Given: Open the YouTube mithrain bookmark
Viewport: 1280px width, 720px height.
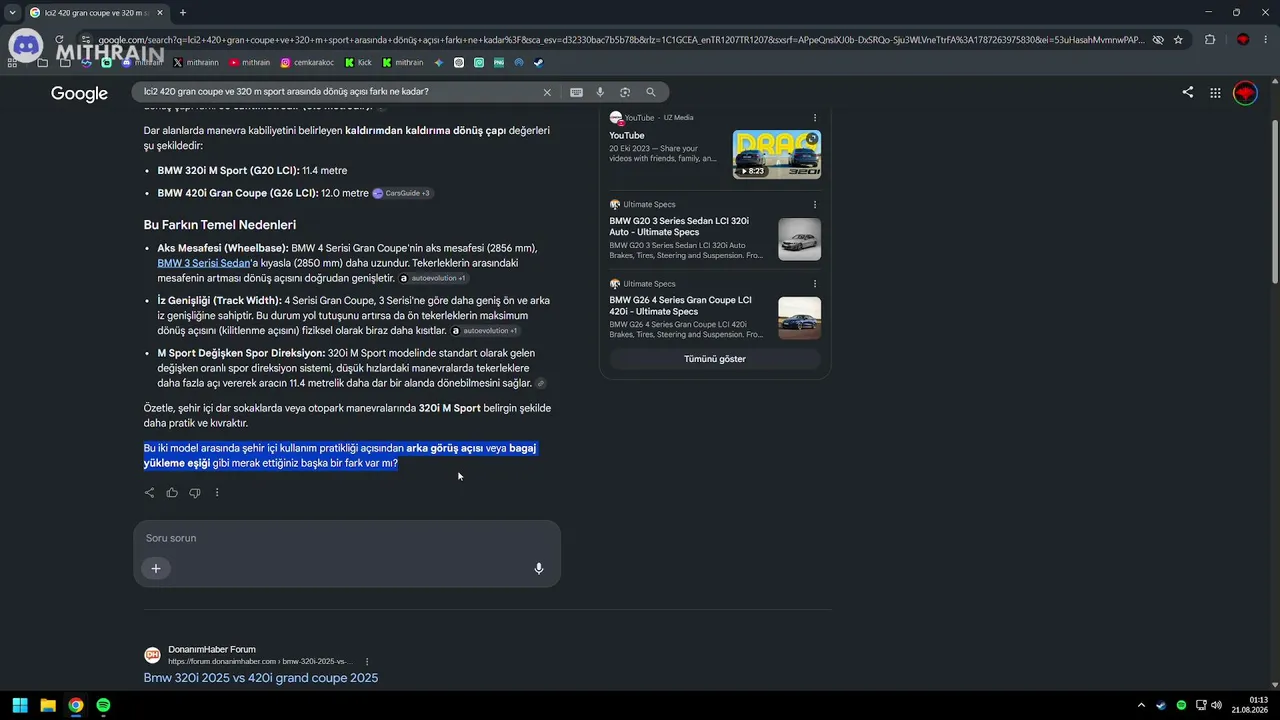Looking at the screenshot, I should 249,62.
